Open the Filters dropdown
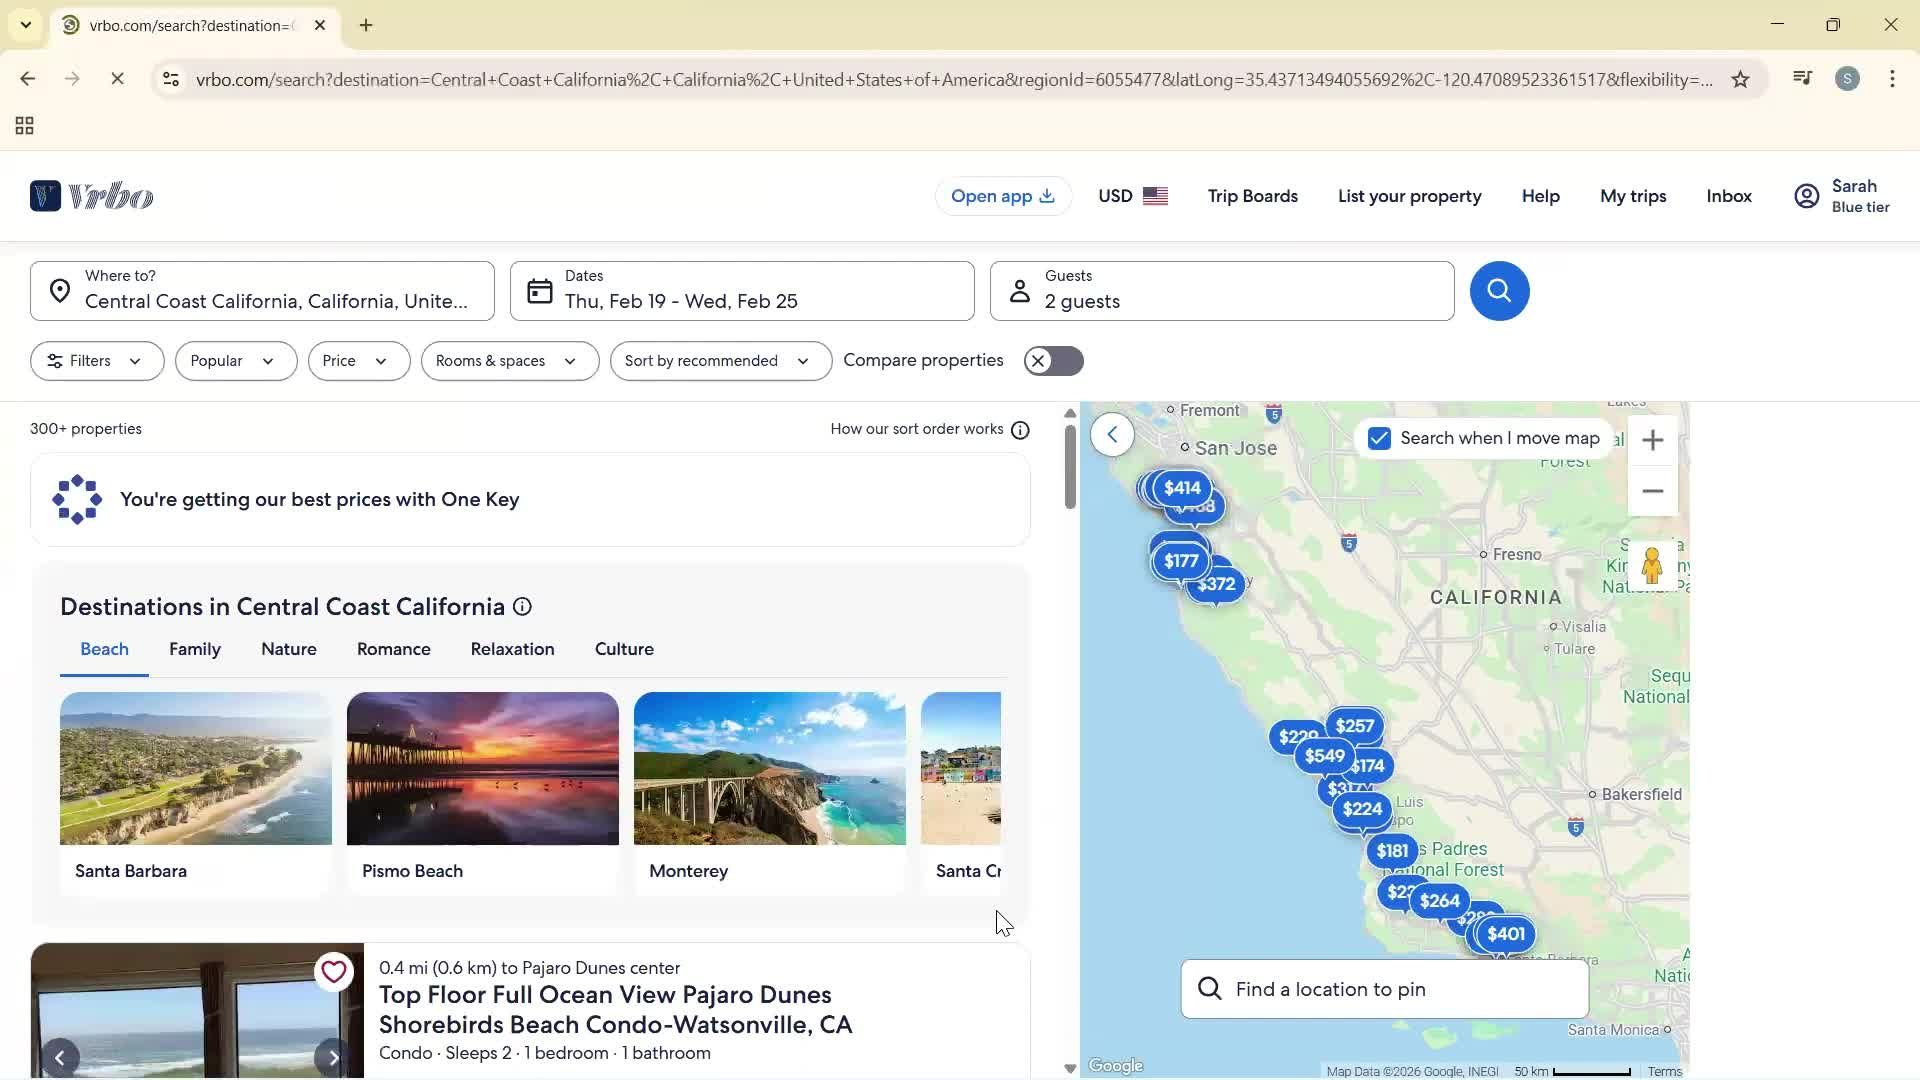Screen dimensions: 1920x1080 [x=96, y=360]
